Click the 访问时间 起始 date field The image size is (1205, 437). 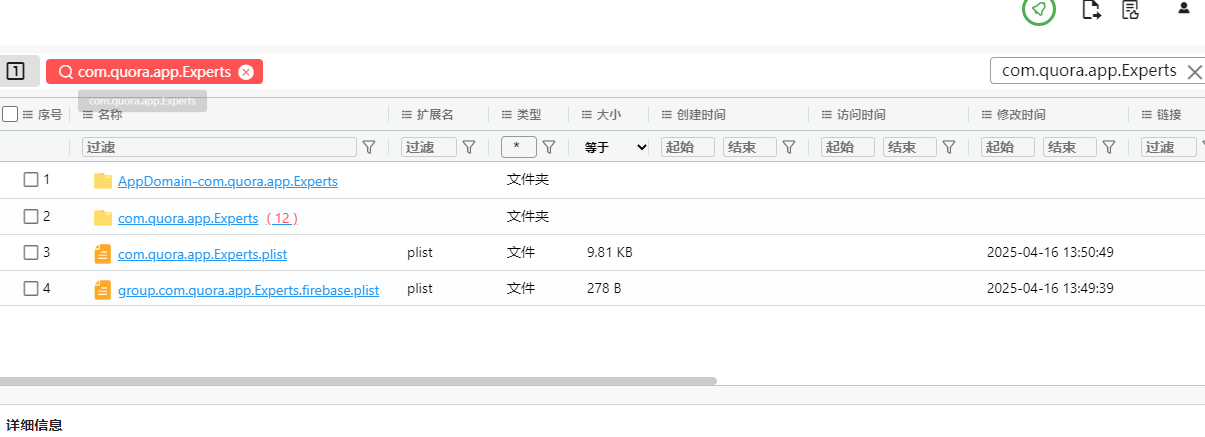point(848,147)
